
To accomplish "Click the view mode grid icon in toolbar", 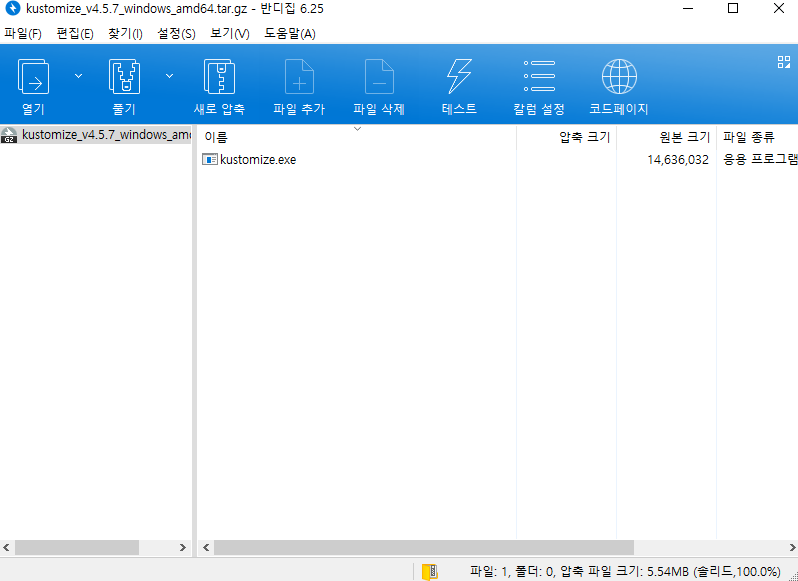I will (784, 62).
